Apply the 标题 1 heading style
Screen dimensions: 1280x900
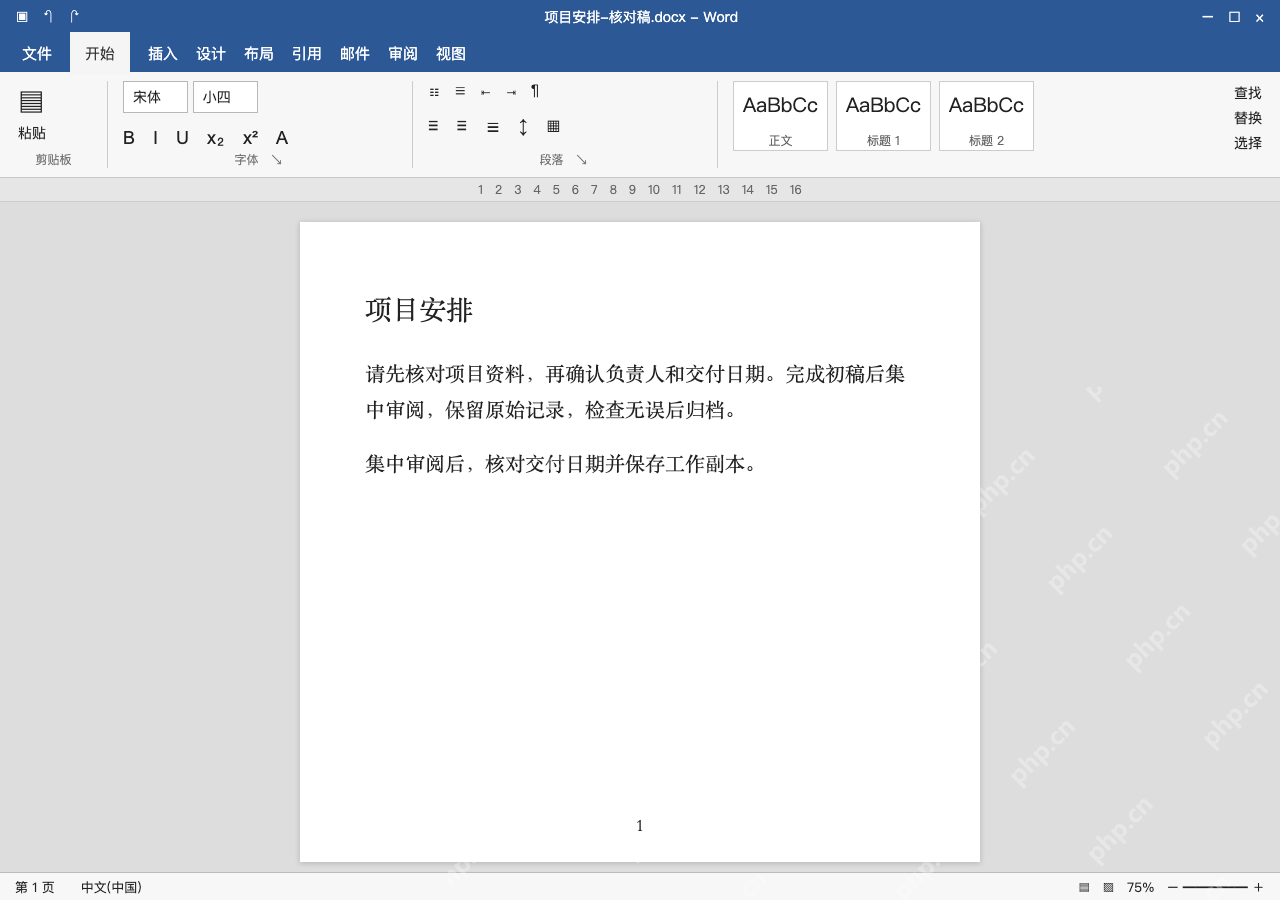pos(883,116)
